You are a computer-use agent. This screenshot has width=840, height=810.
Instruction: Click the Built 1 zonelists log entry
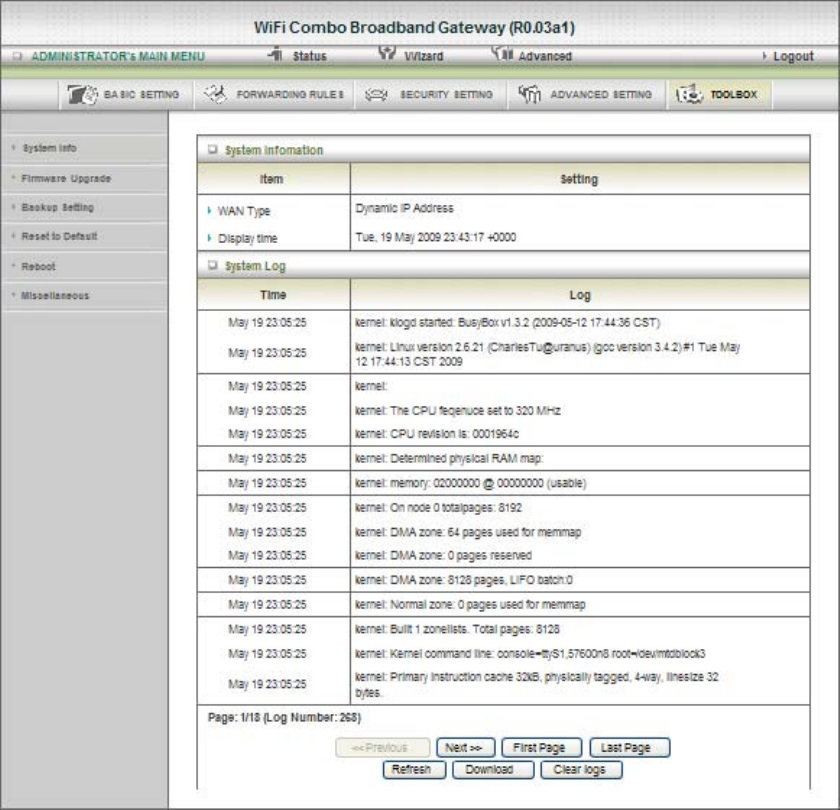pos(457,629)
